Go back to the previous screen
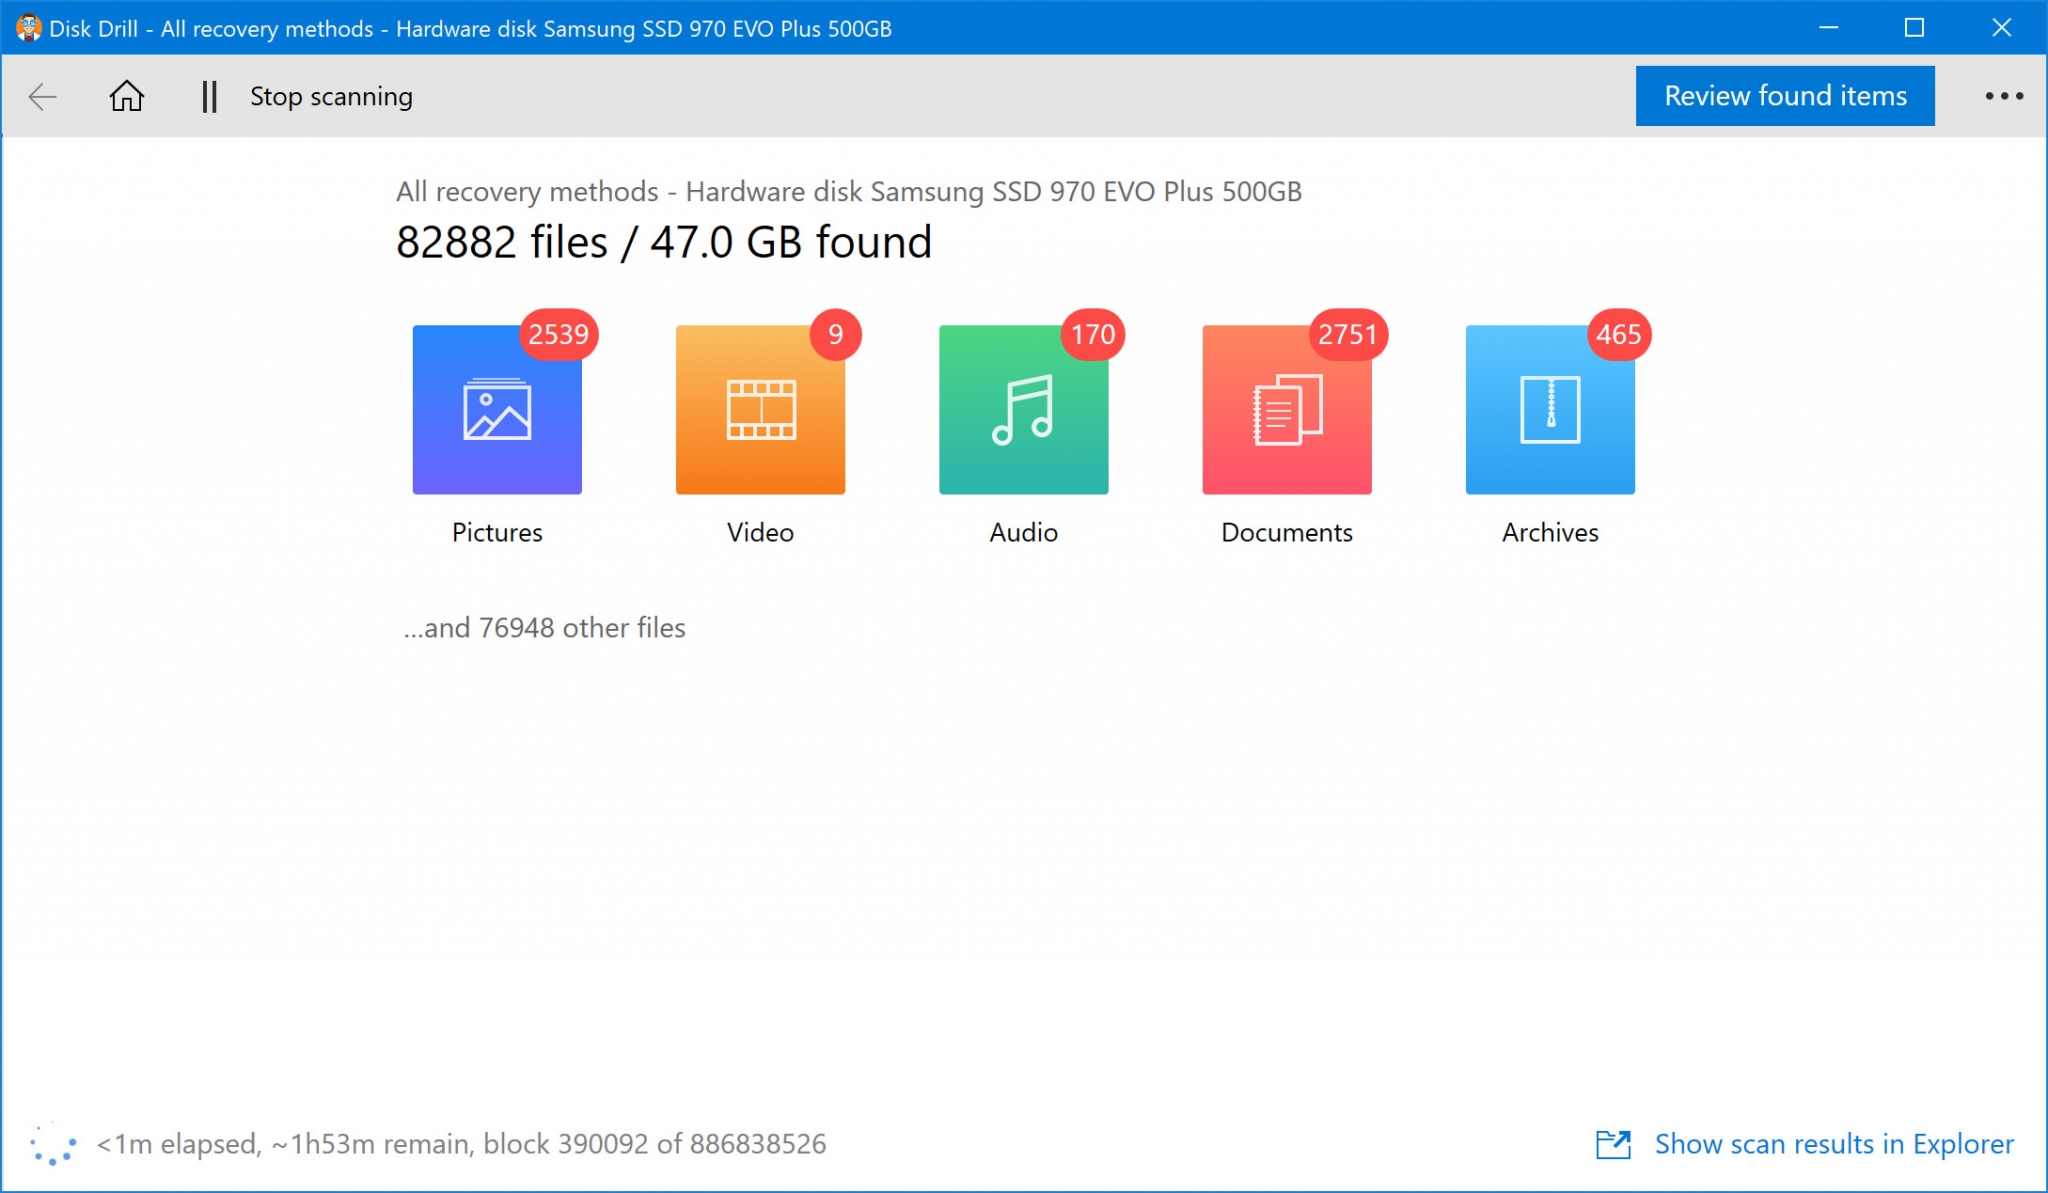 [x=42, y=96]
